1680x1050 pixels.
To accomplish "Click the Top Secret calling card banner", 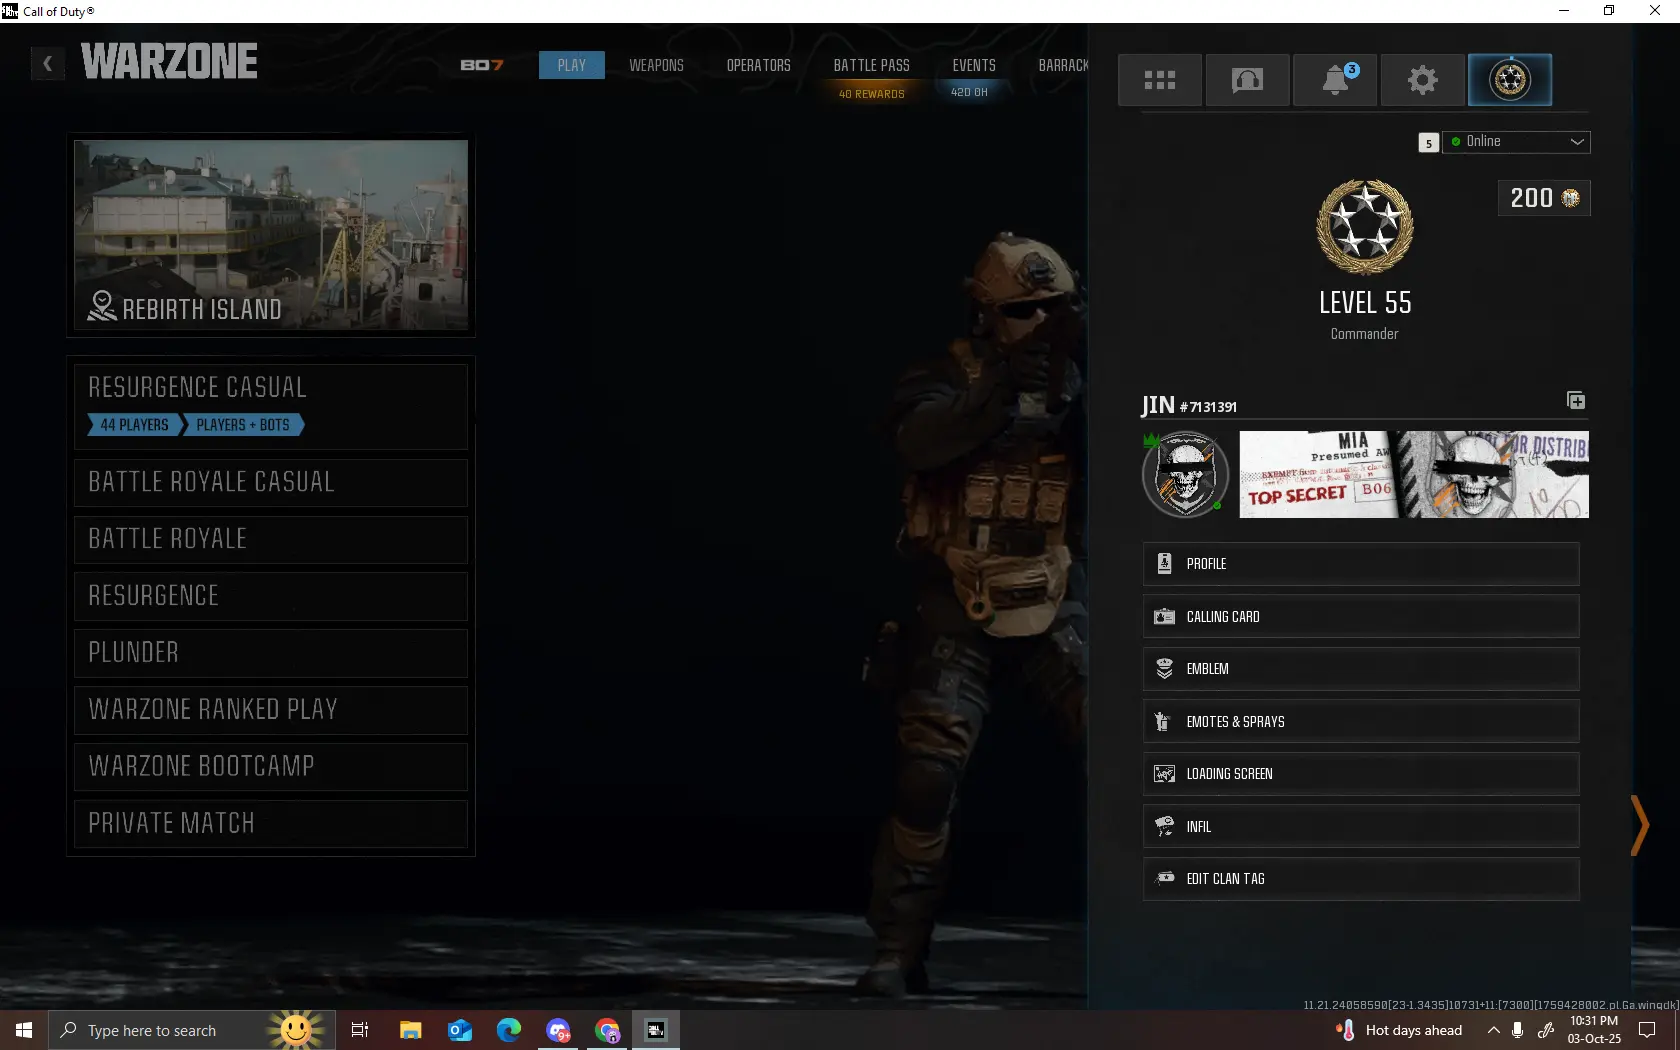I will point(1413,475).
